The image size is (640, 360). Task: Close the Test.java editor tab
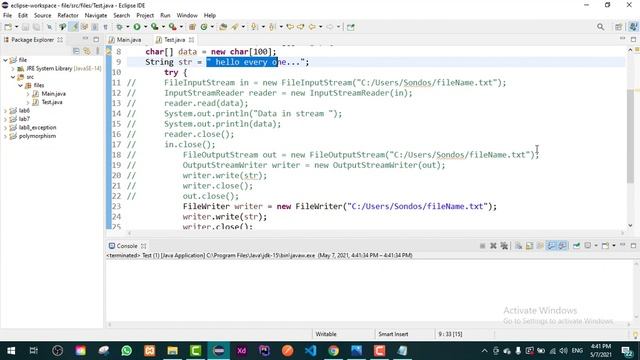coord(191,40)
